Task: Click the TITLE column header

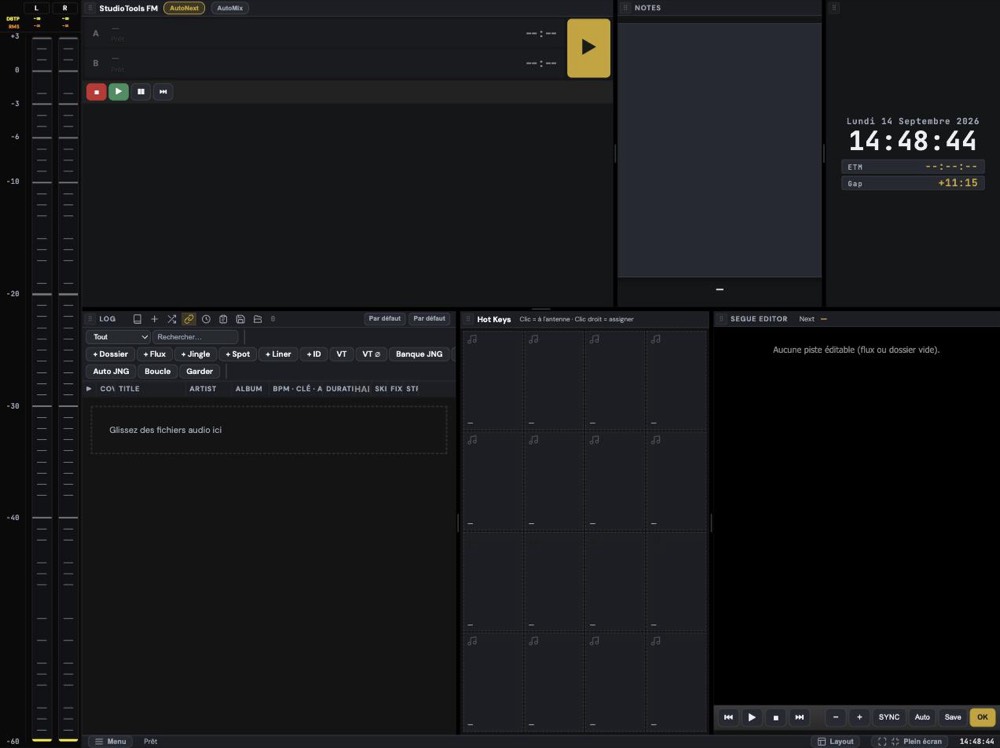Action: point(129,388)
